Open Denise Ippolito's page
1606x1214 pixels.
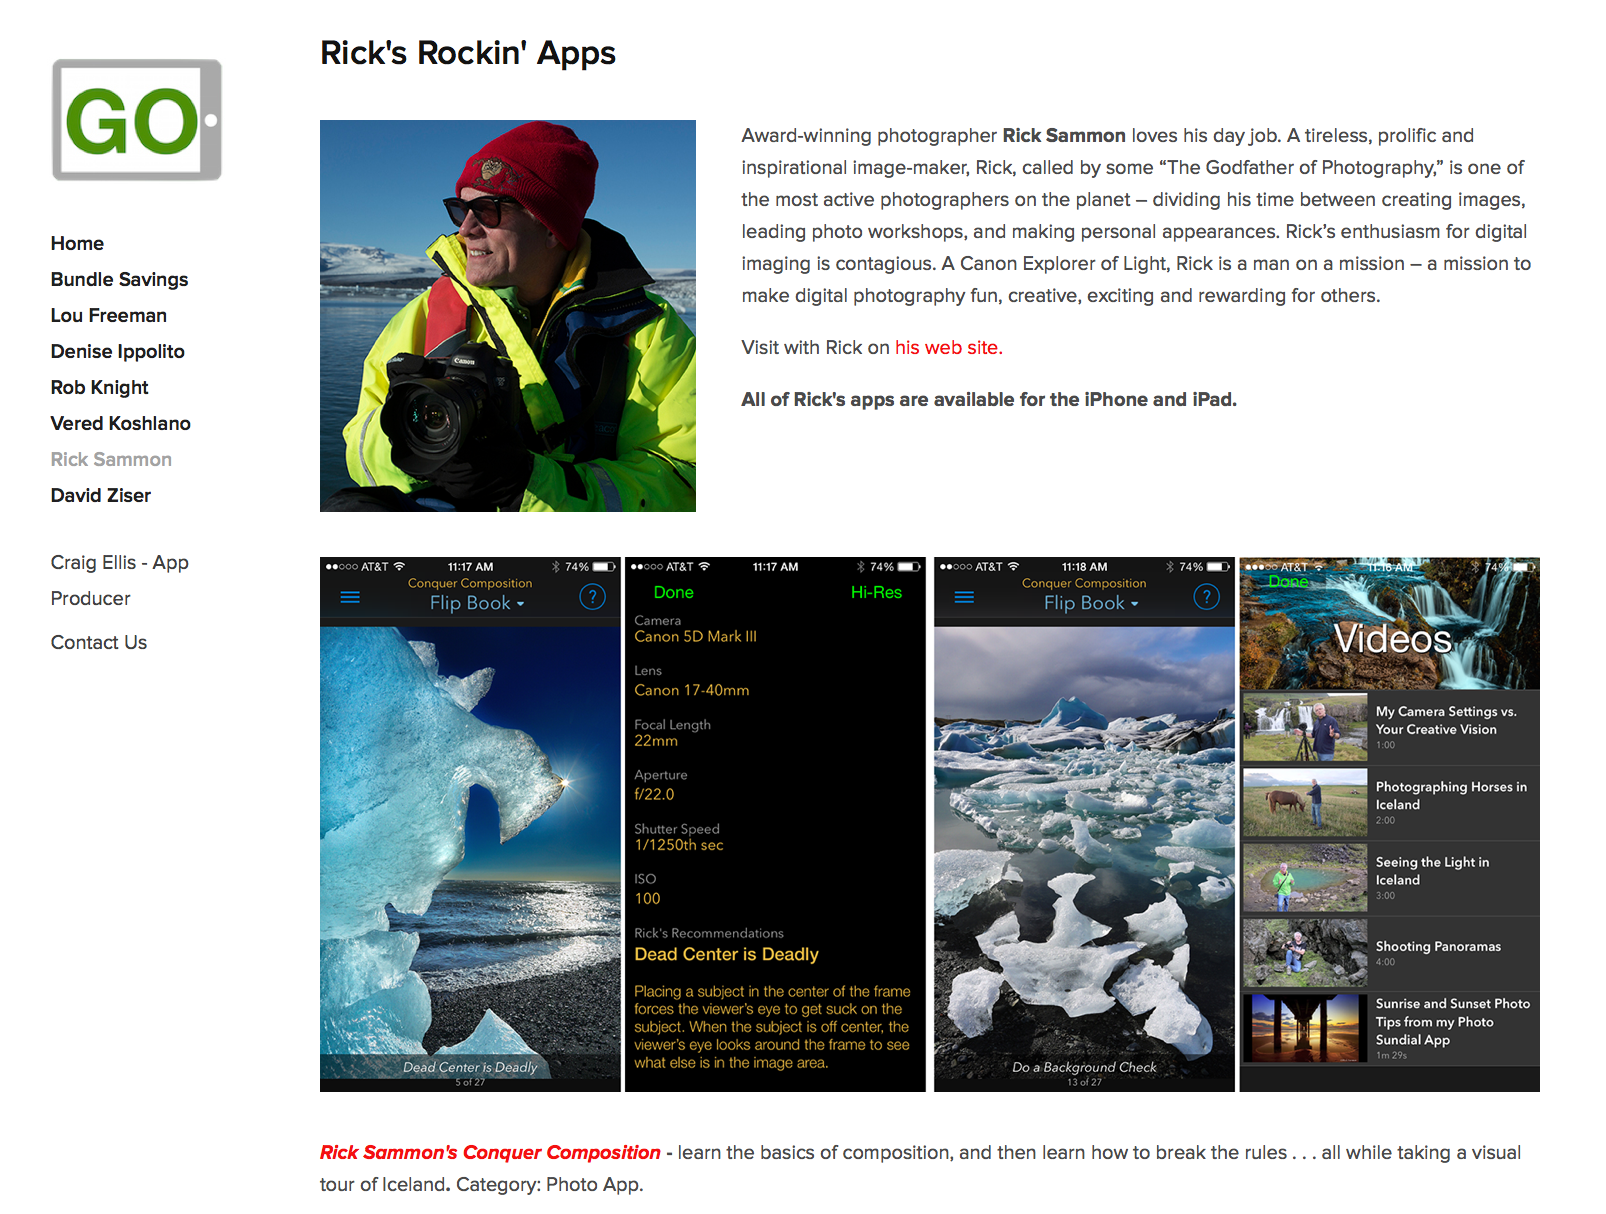pos(118,351)
